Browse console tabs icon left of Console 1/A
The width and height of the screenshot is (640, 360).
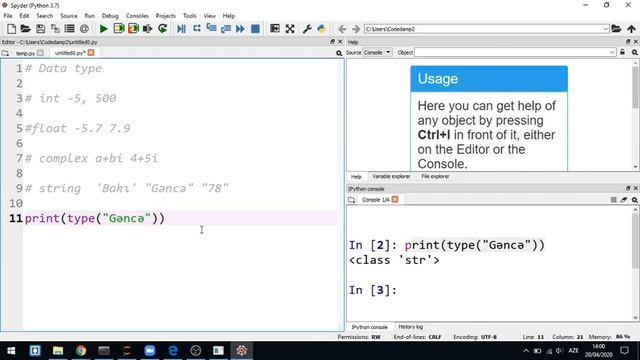tap(351, 200)
